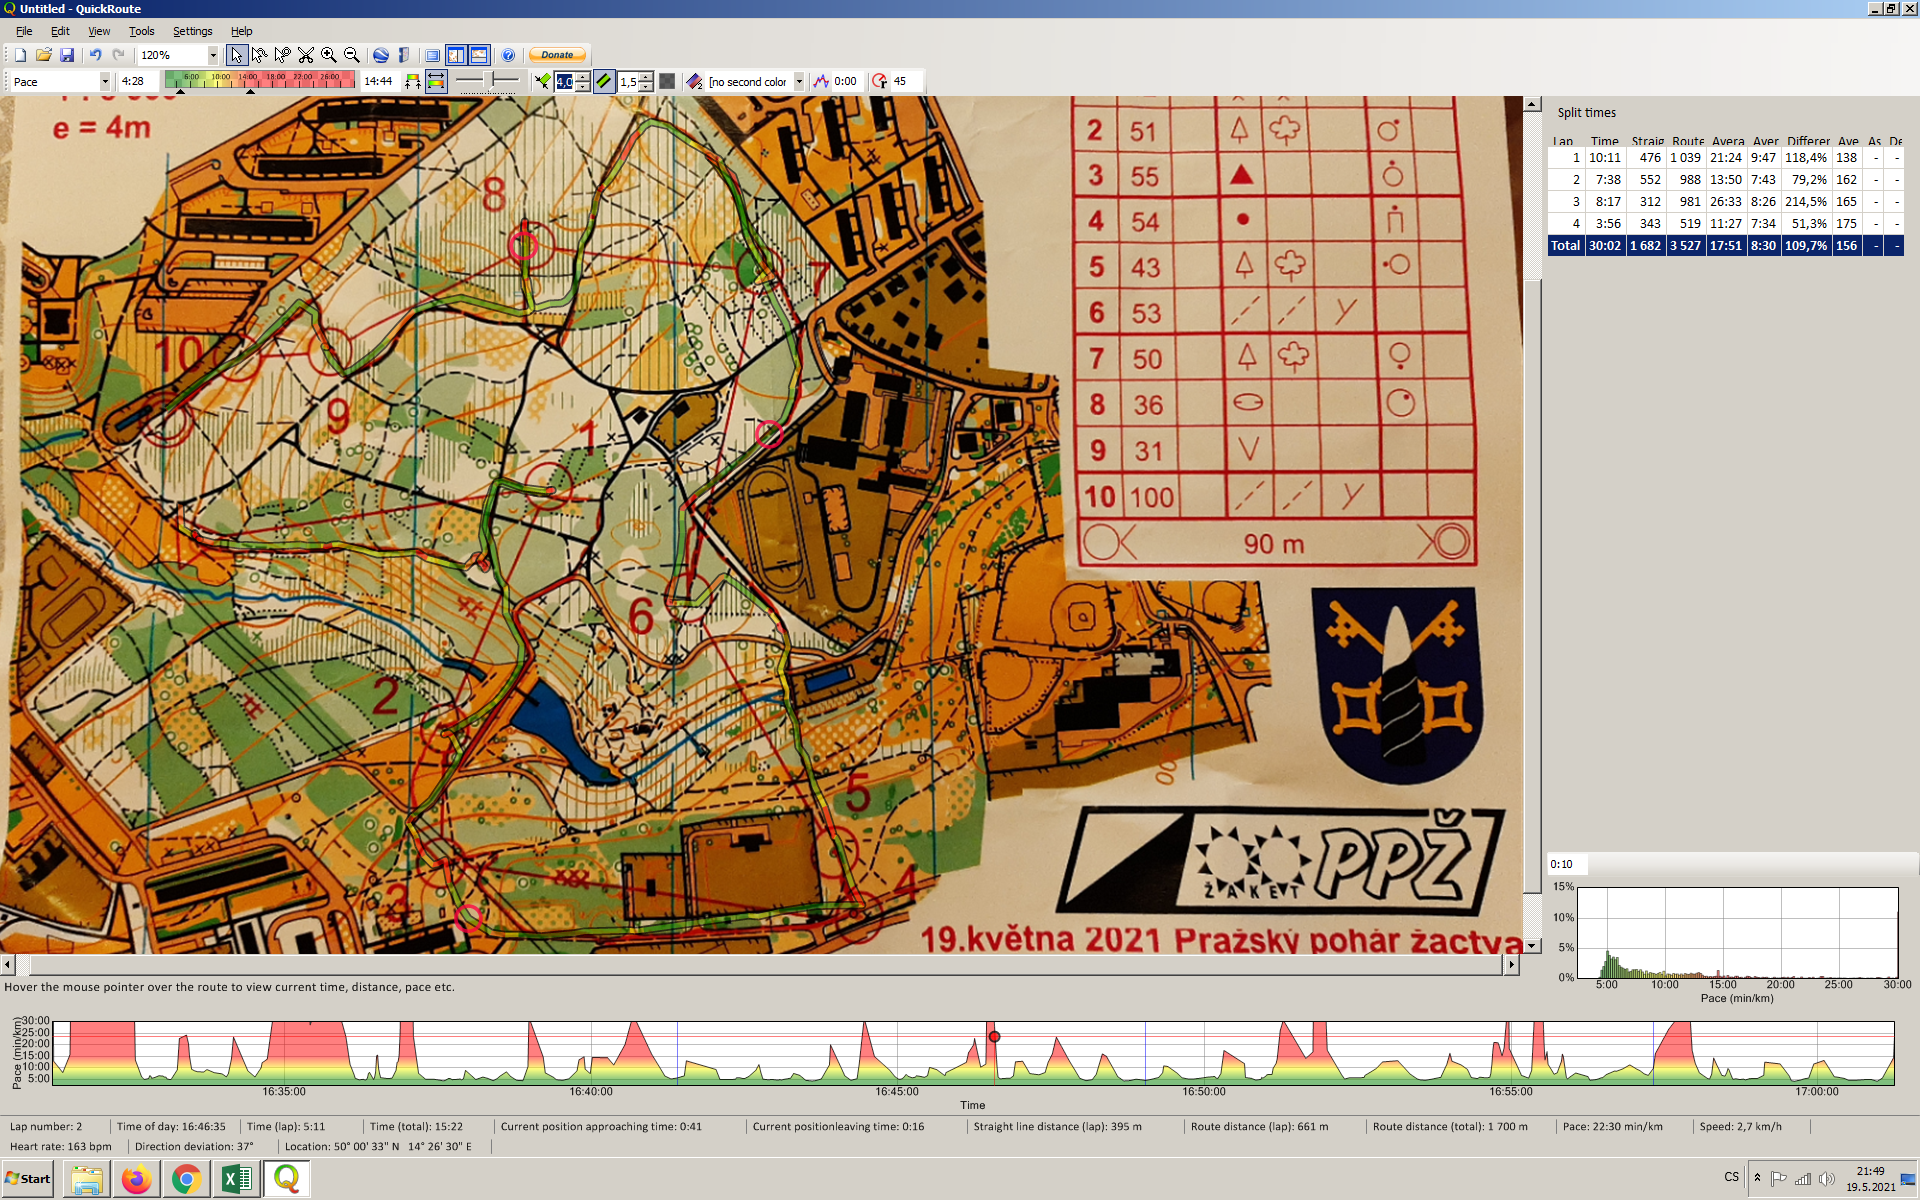Screen dimensions: 1920x1200
Task: Select lap 1 row with time 10:11
Action: coord(1725,158)
